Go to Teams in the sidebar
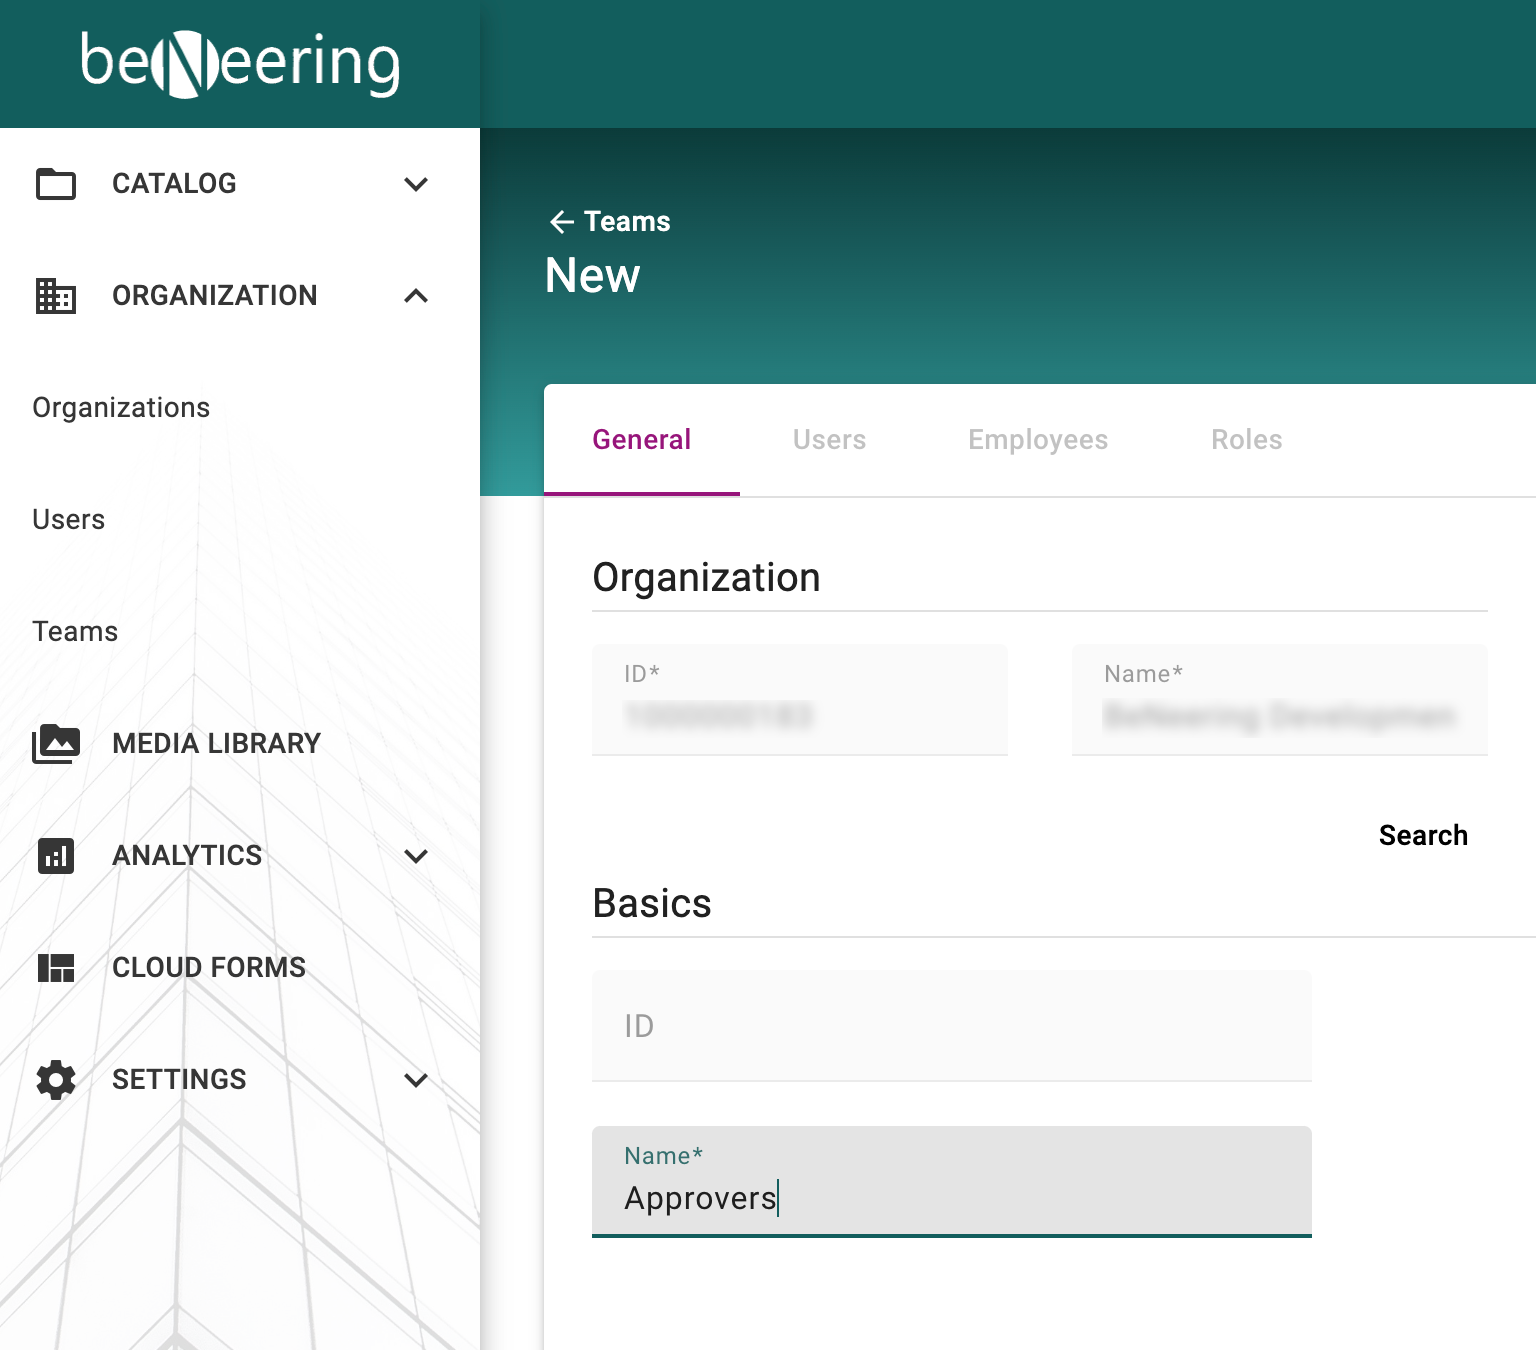1536x1350 pixels. [75, 632]
